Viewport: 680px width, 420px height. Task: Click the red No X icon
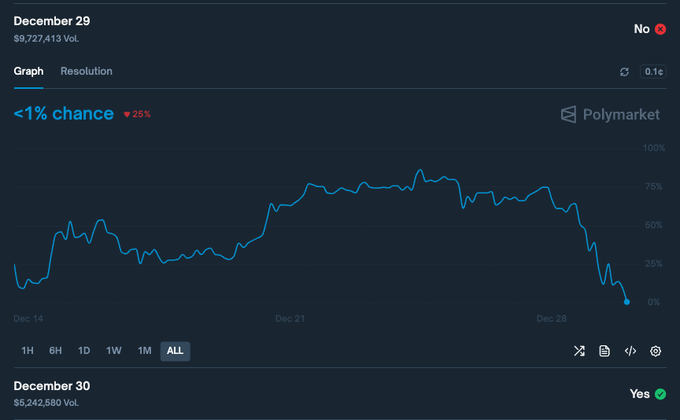660,29
